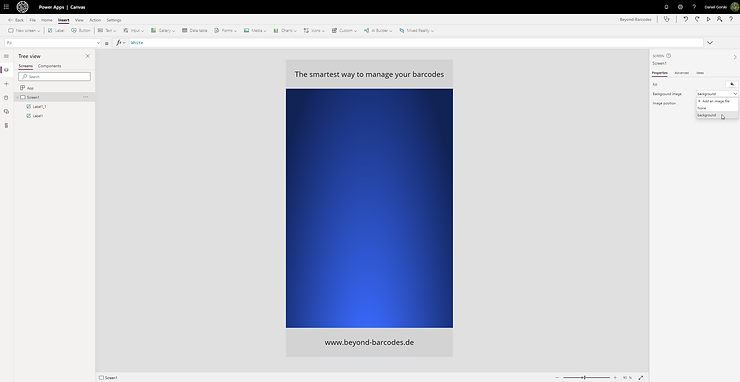
Task: Switch to the Components tab
Action: (50, 66)
